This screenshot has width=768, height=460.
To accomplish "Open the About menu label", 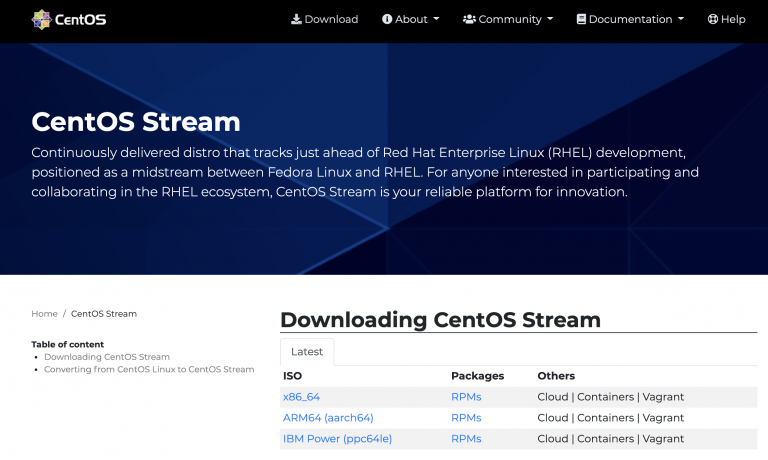I will tap(411, 19).
